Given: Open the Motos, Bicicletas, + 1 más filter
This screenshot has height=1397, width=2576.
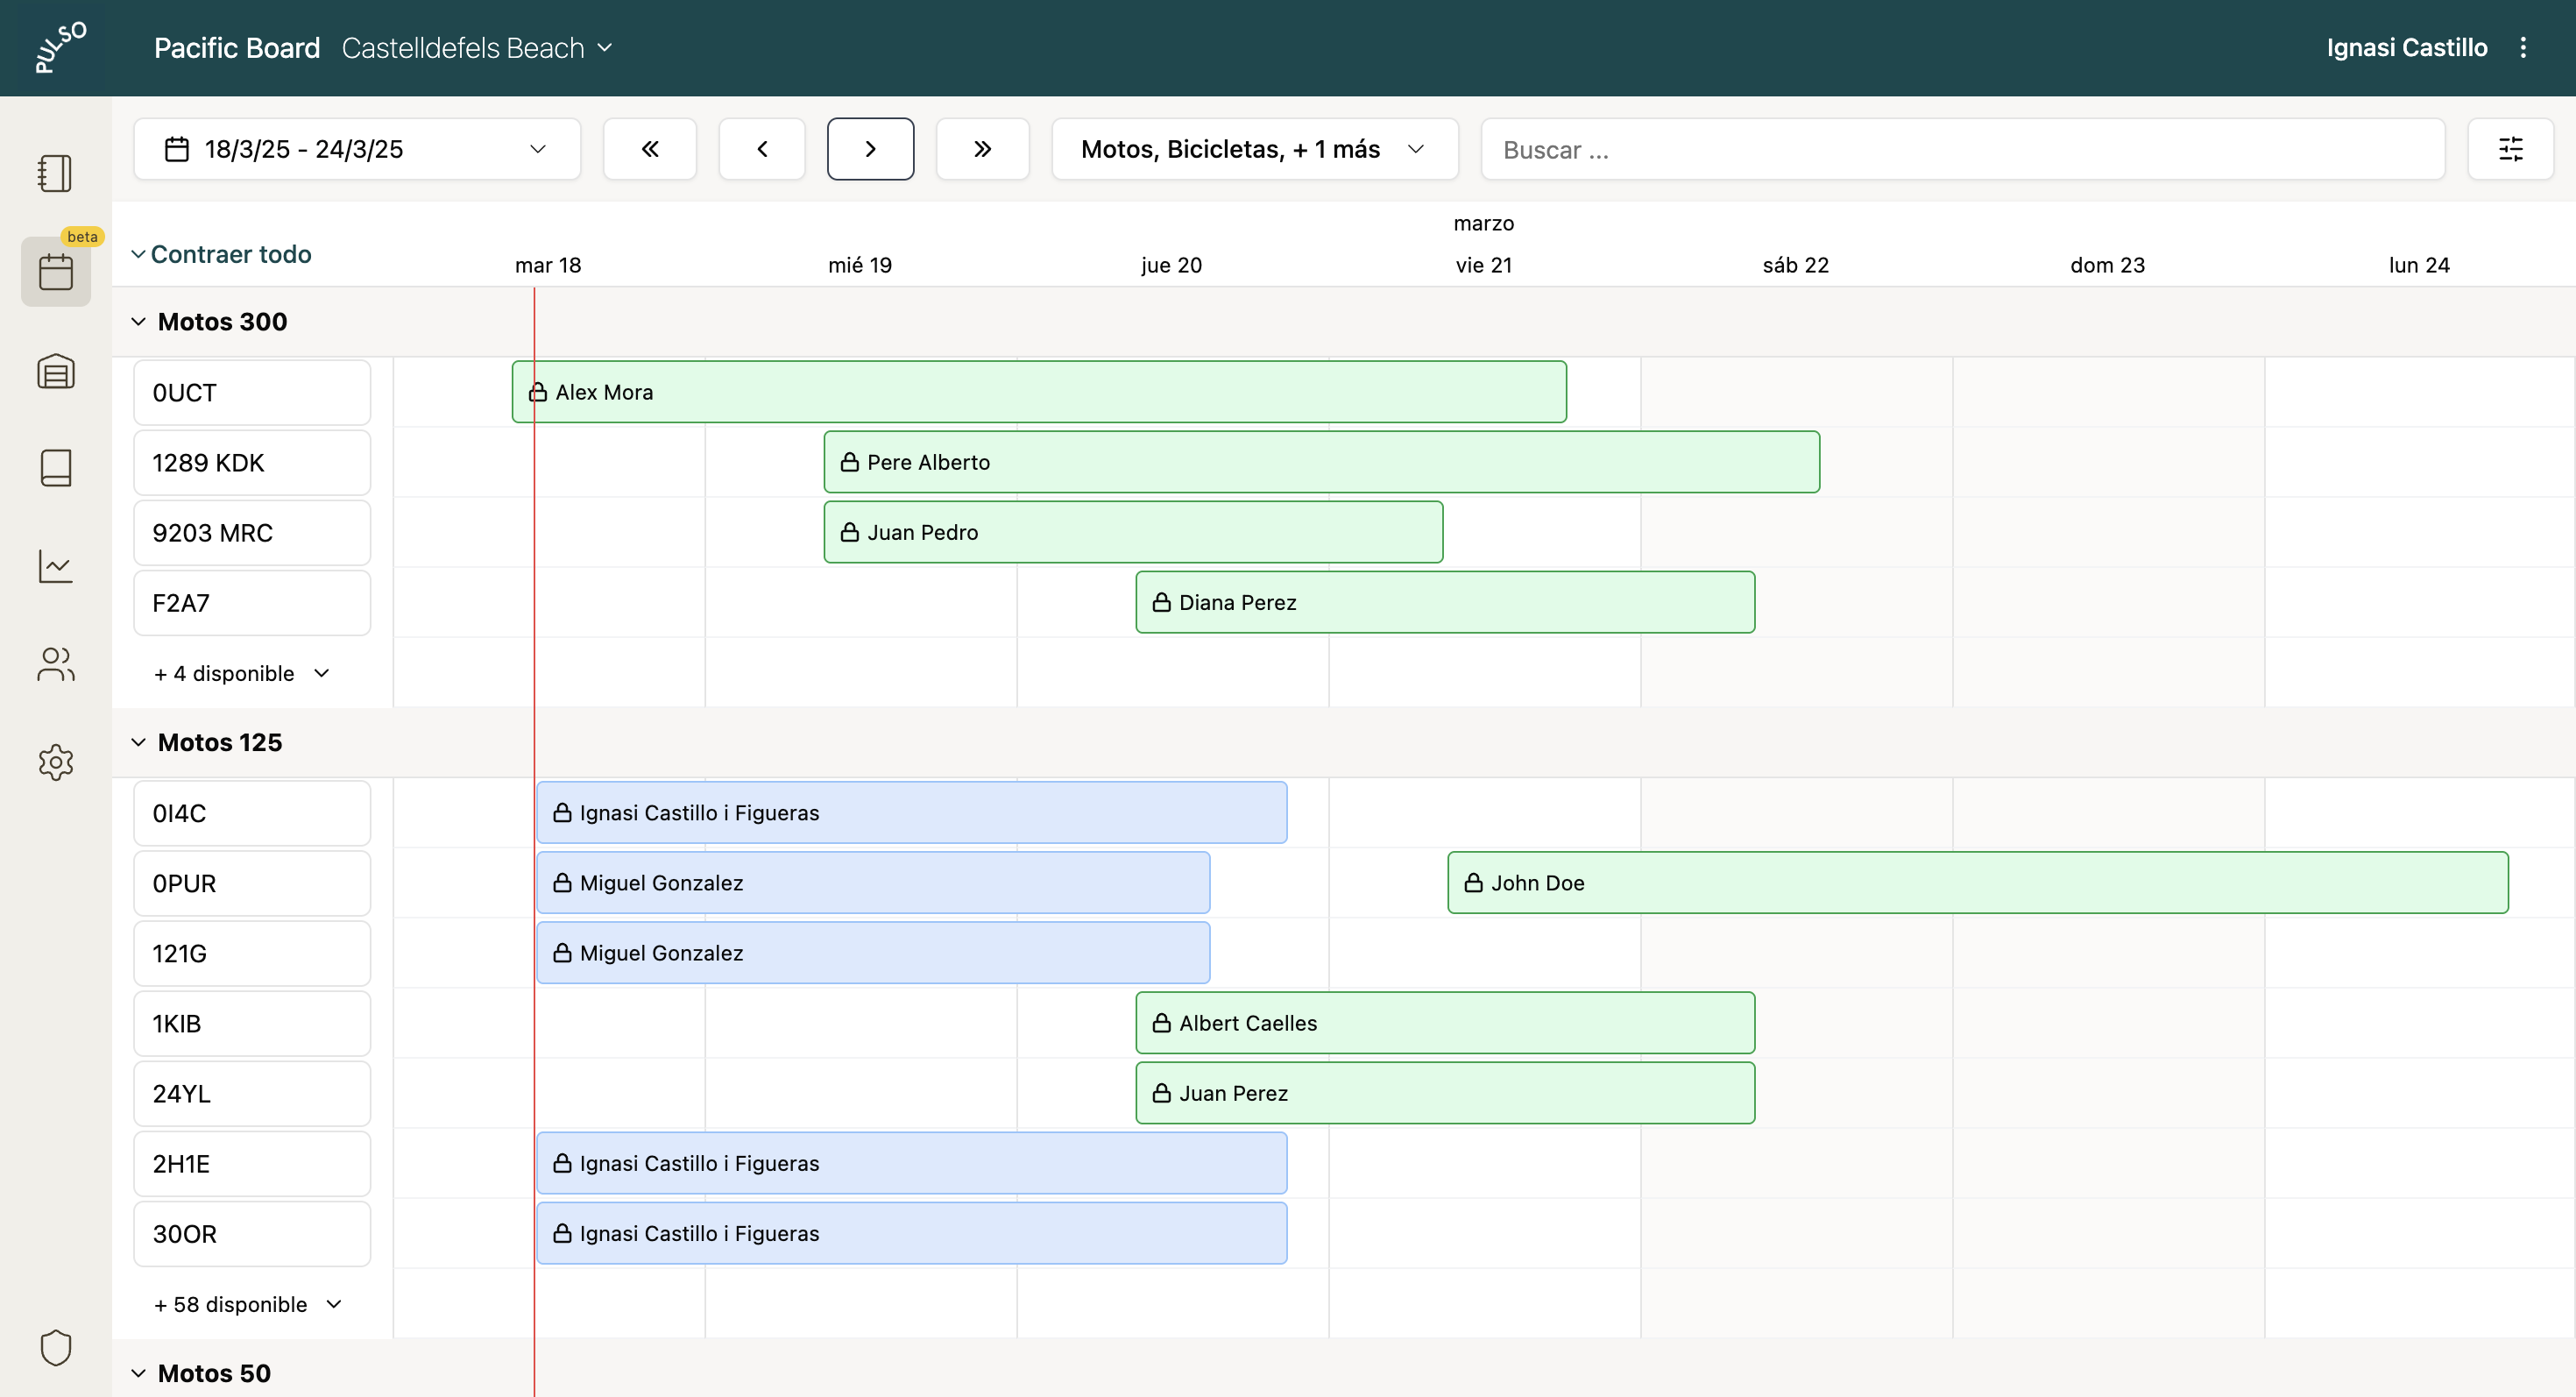Looking at the screenshot, I should pos(1254,149).
